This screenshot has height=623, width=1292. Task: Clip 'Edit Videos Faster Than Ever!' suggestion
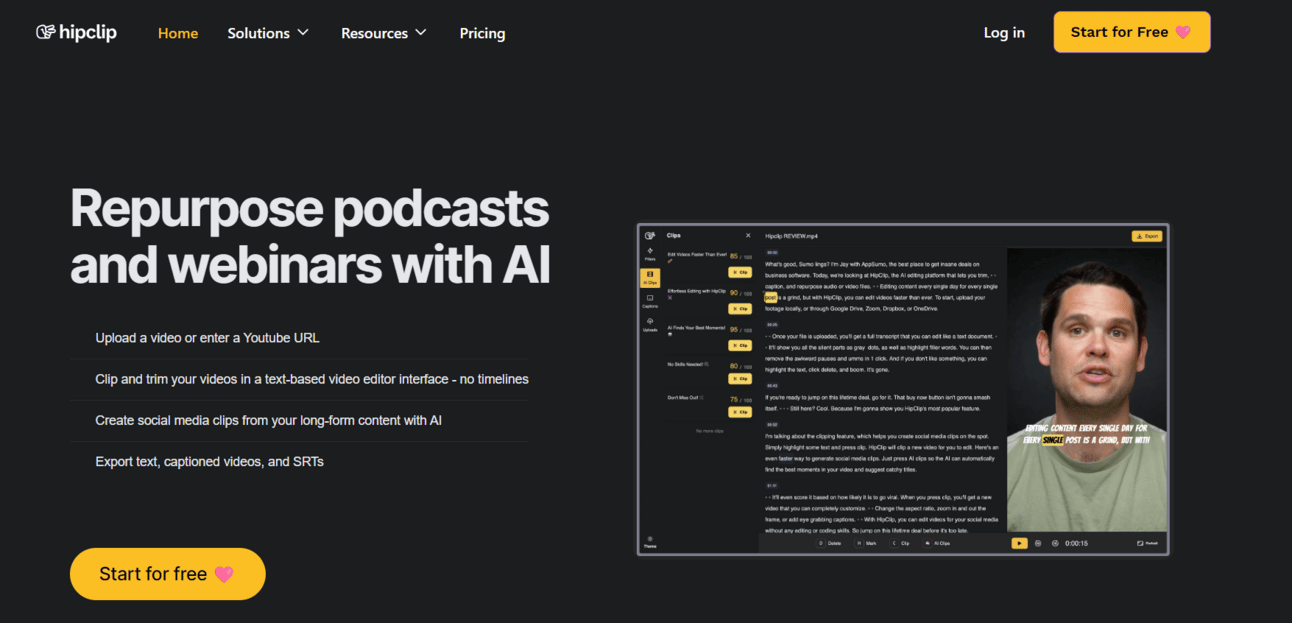point(740,272)
